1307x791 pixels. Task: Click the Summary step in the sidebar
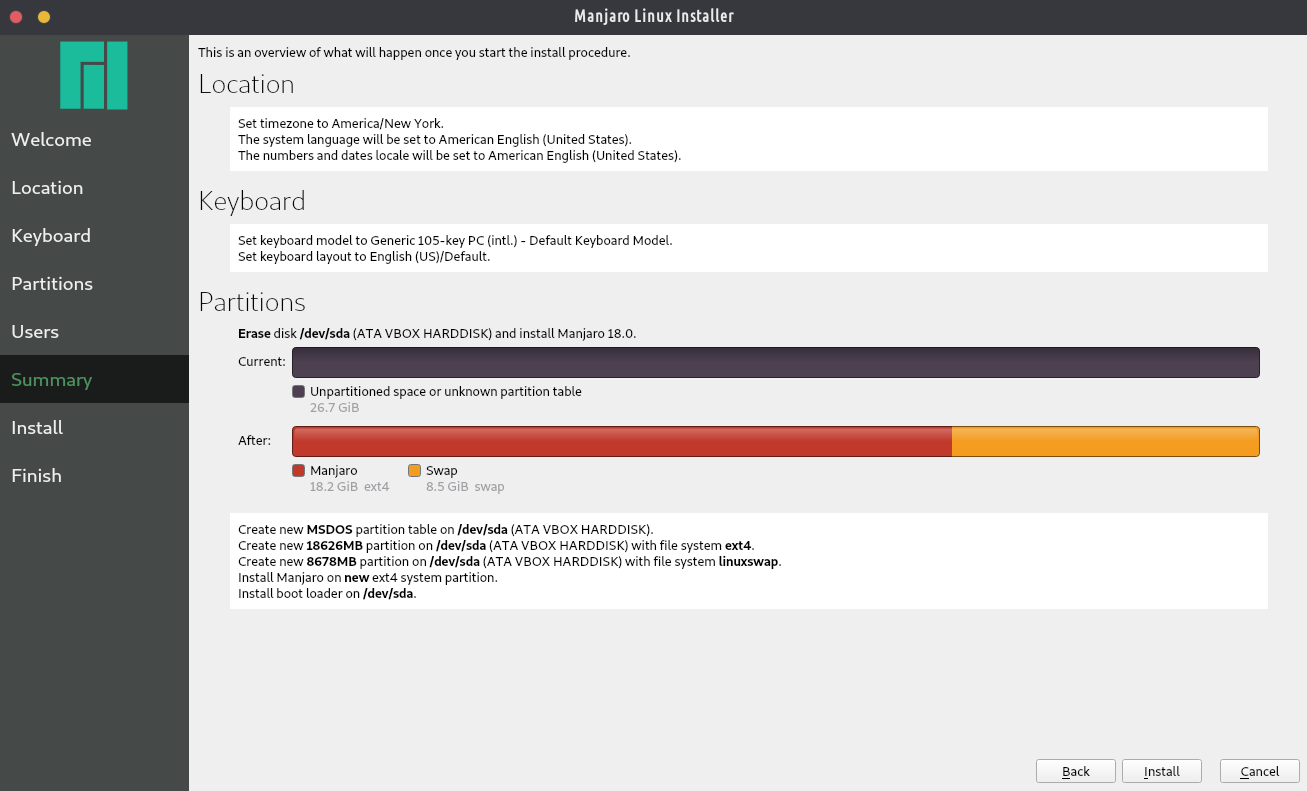pos(52,380)
